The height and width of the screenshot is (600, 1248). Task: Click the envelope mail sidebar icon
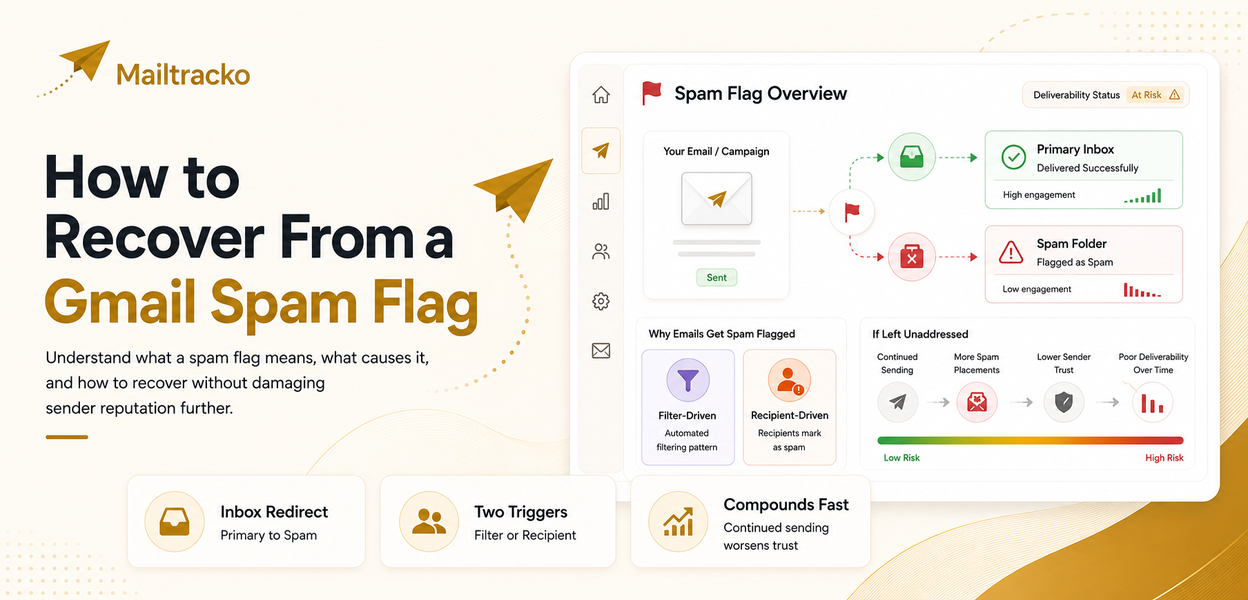[x=601, y=351]
